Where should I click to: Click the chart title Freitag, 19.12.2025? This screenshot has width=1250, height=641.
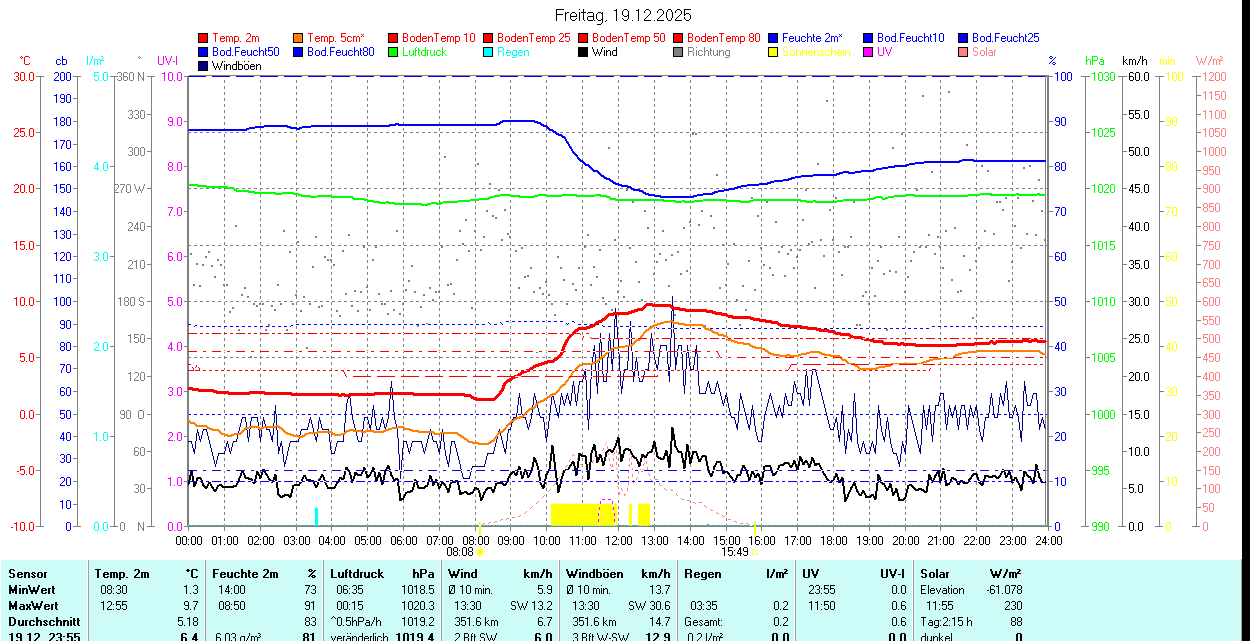point(623,15)
